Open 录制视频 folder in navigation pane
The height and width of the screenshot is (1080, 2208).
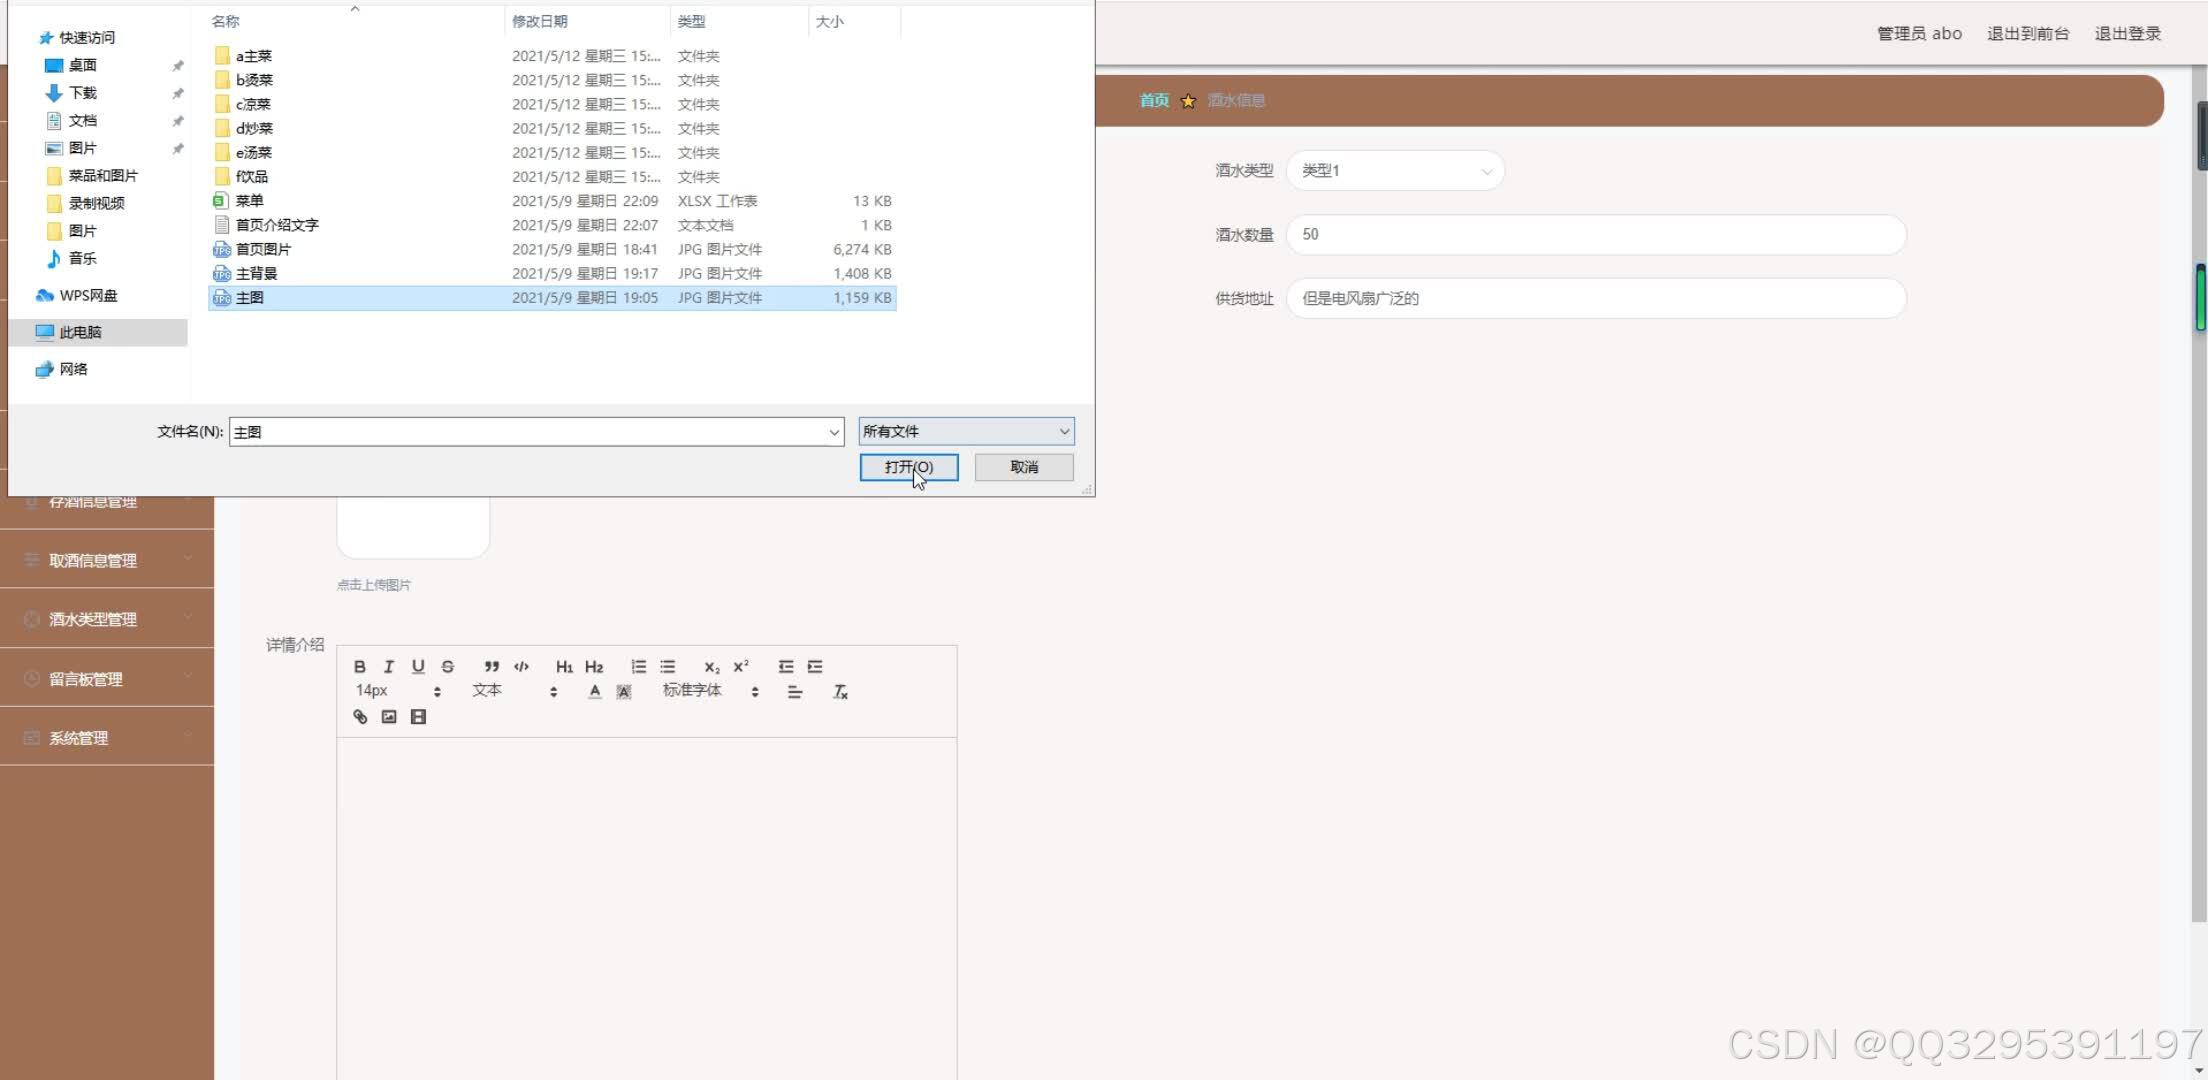[x=96, y=203]
